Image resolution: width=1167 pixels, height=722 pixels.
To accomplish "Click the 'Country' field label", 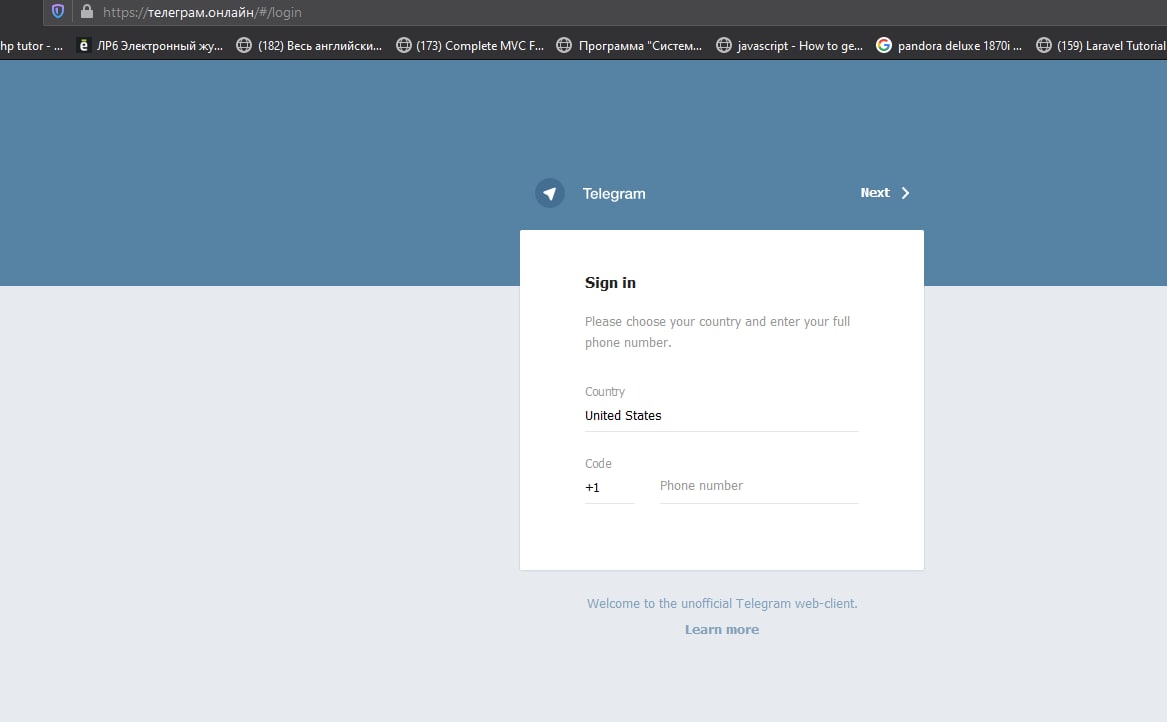I will coord(605,392).
